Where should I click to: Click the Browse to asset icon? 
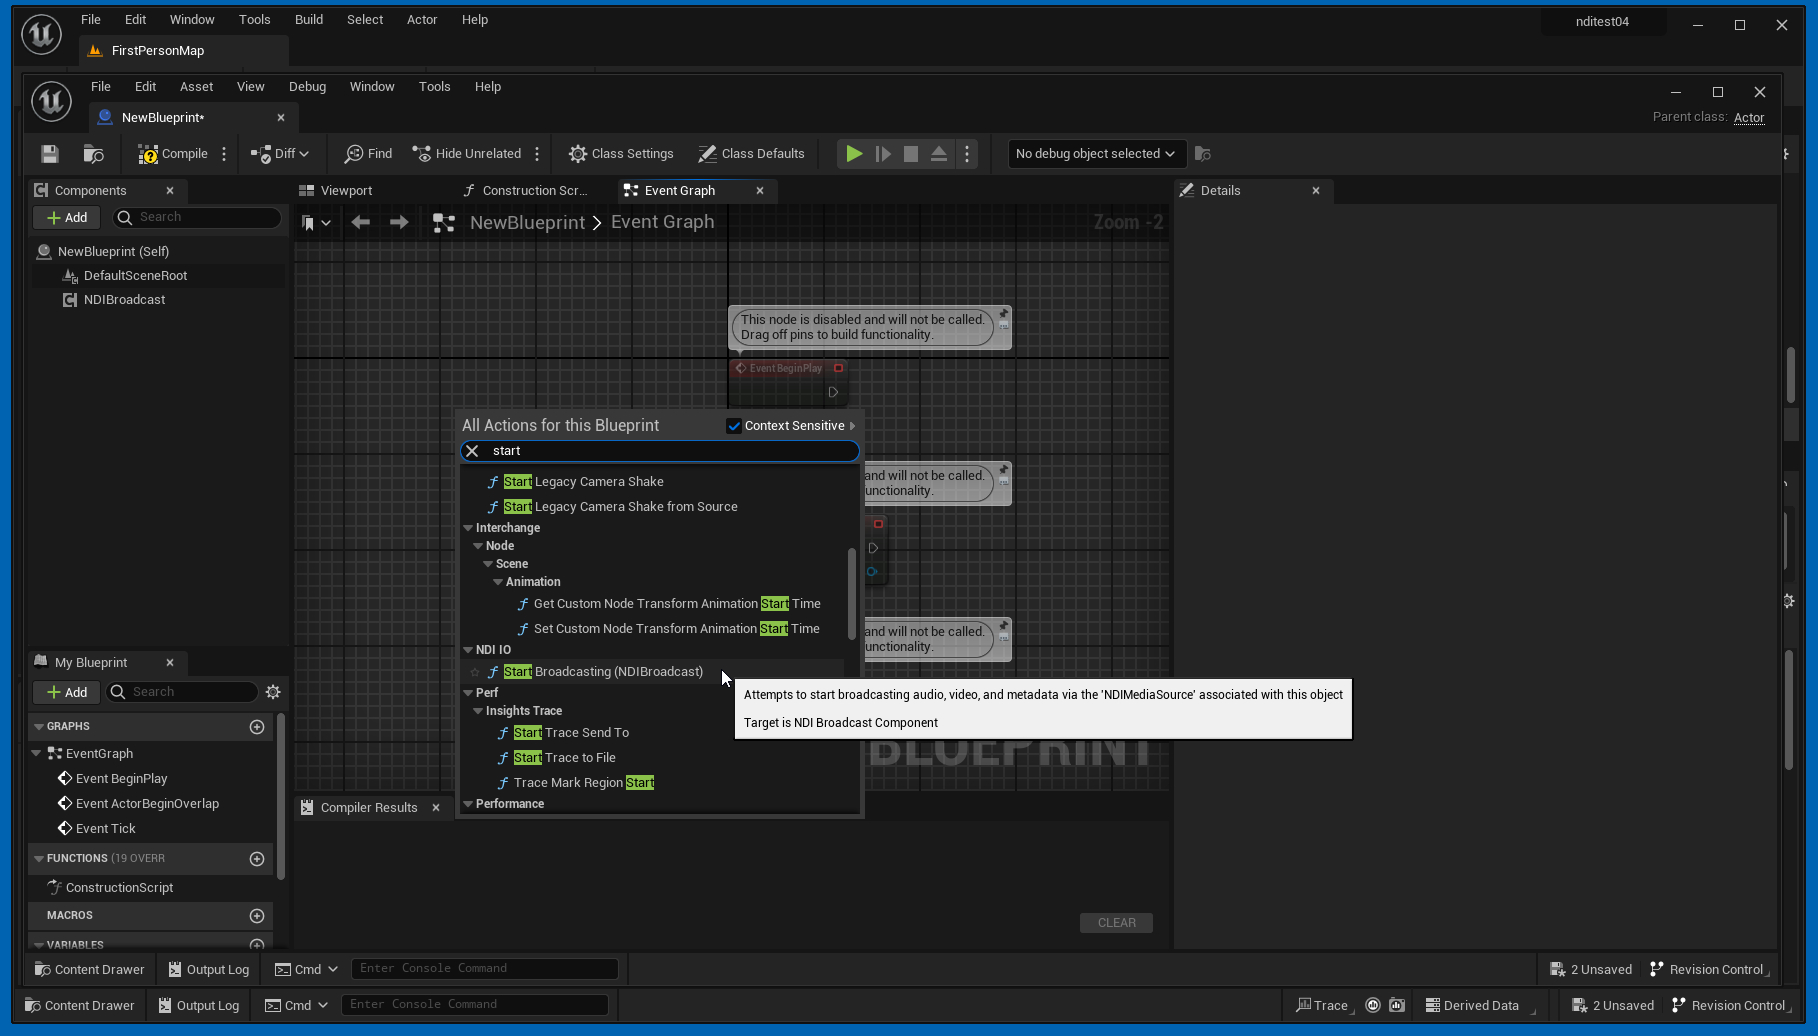(93, 154)
